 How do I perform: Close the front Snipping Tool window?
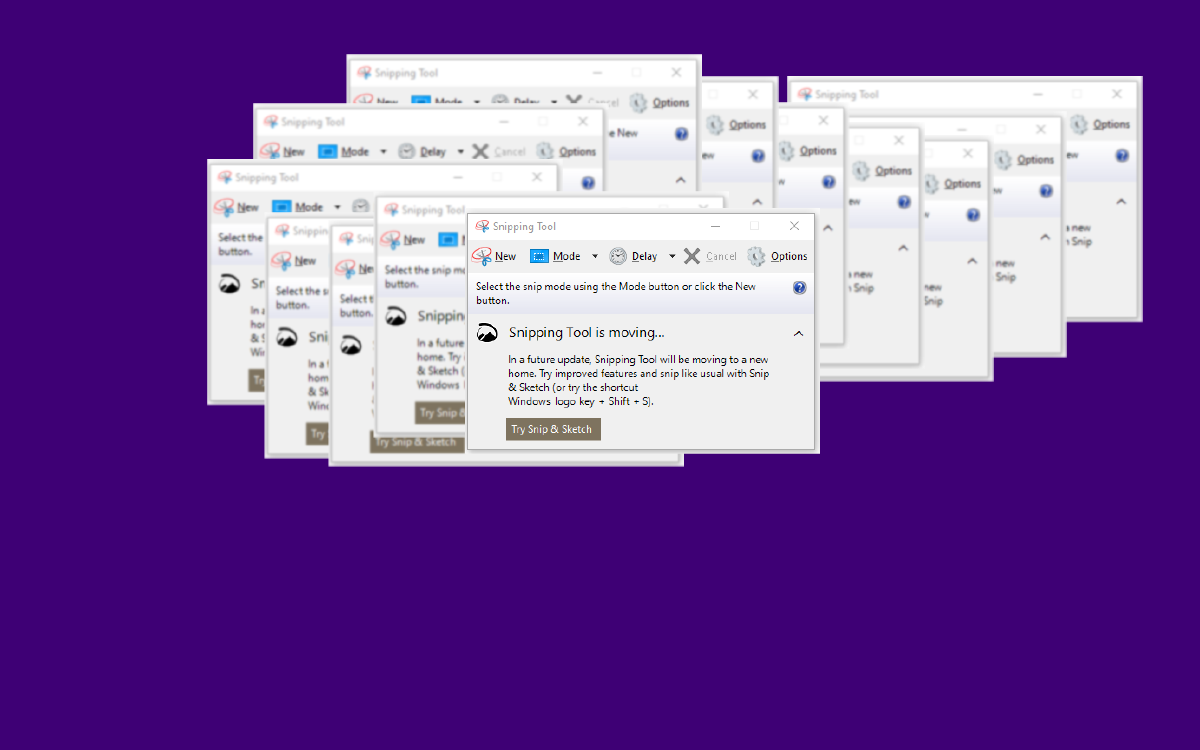(794, 226)
